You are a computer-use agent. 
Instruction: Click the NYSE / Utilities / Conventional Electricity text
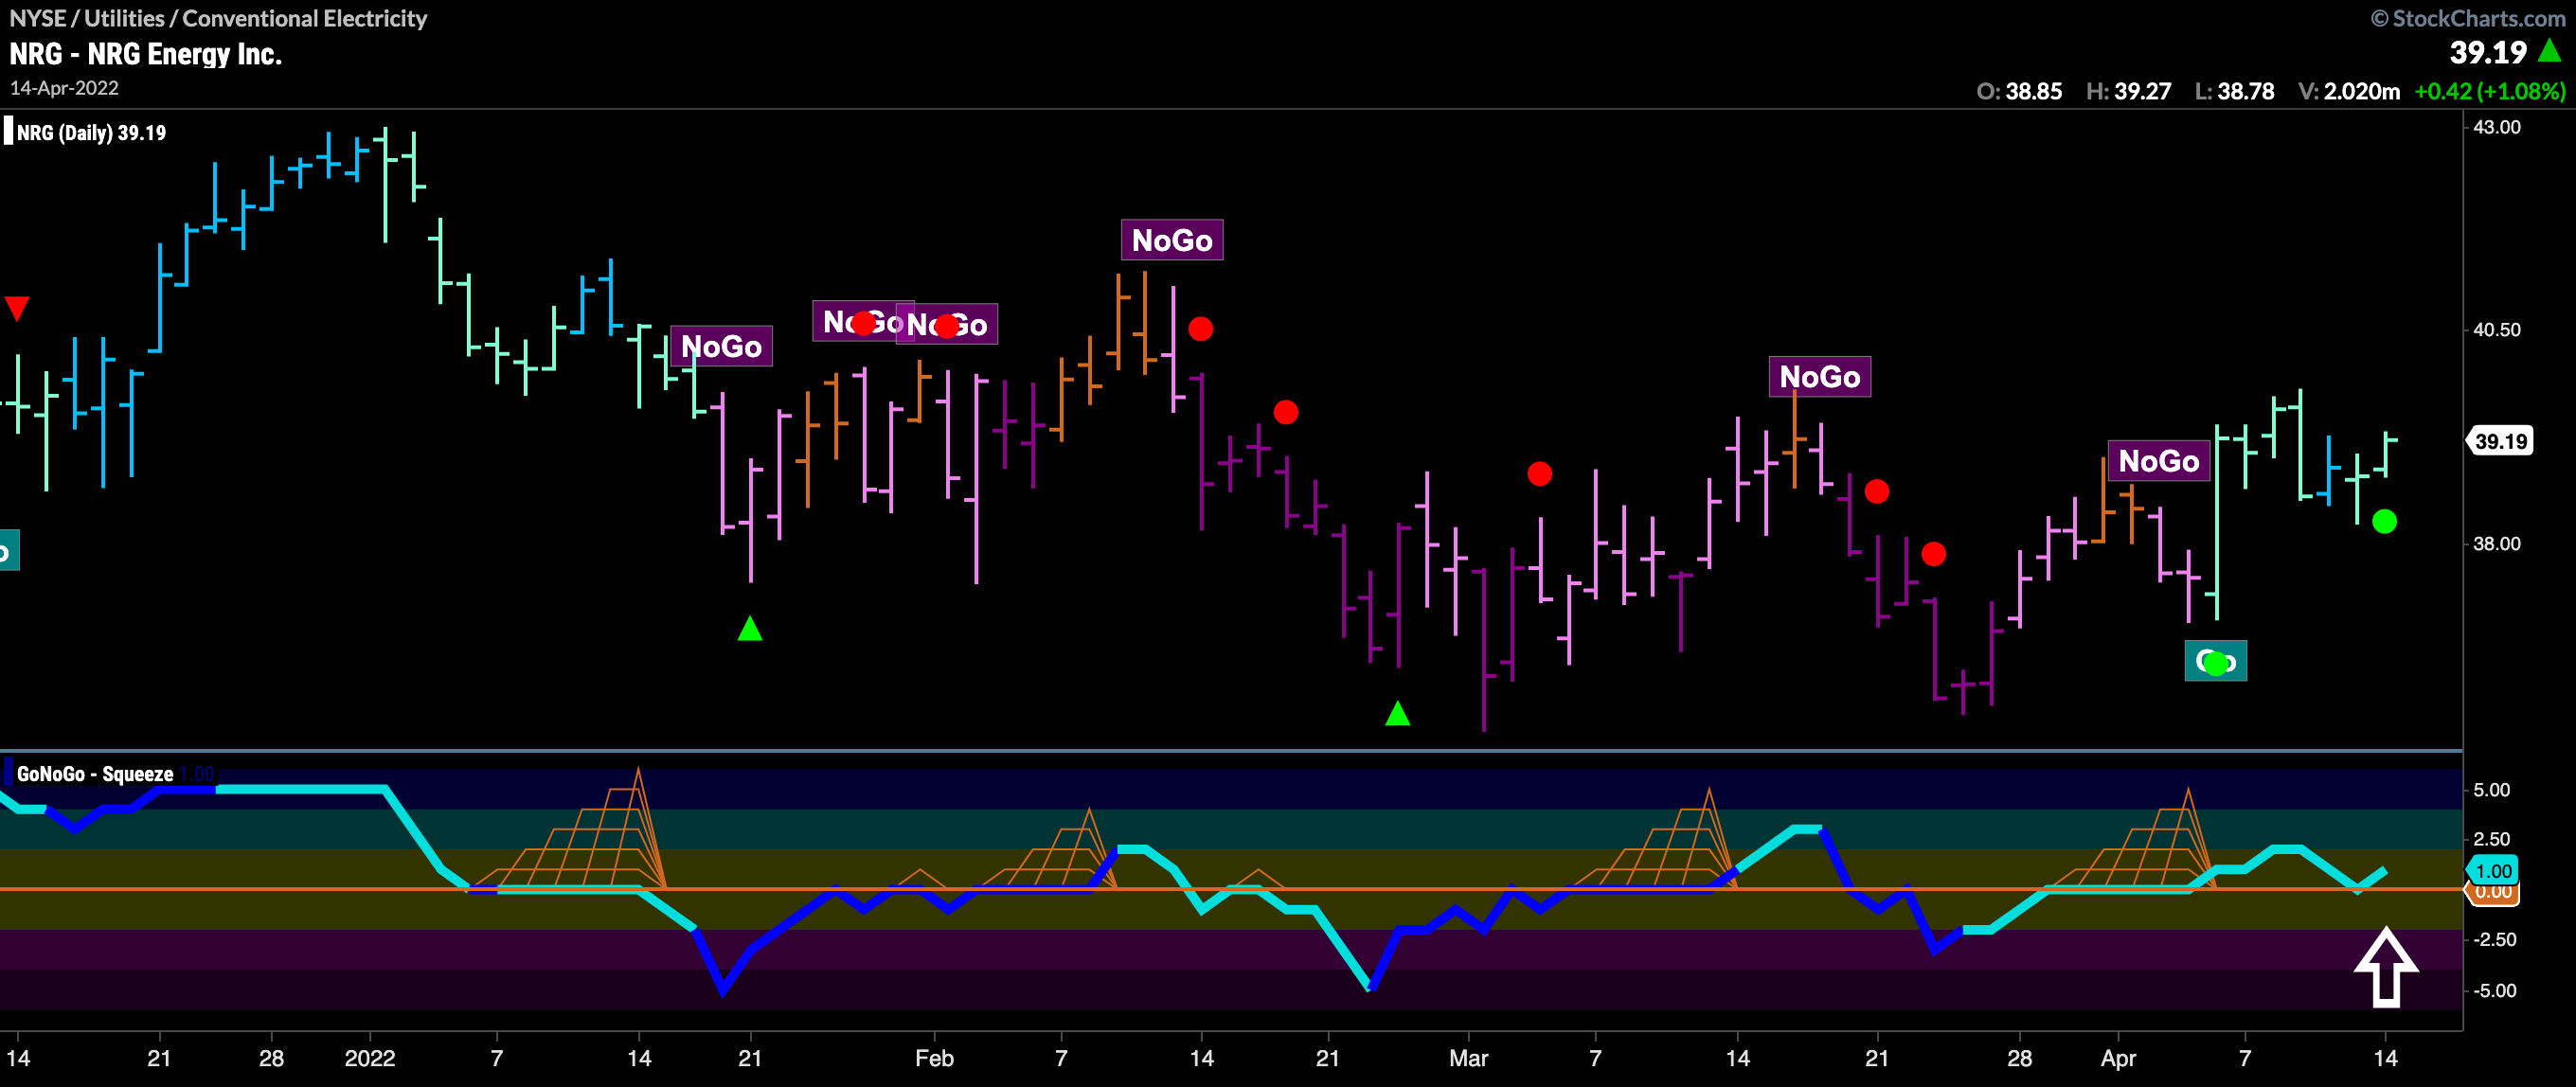[x=218, y=18]
